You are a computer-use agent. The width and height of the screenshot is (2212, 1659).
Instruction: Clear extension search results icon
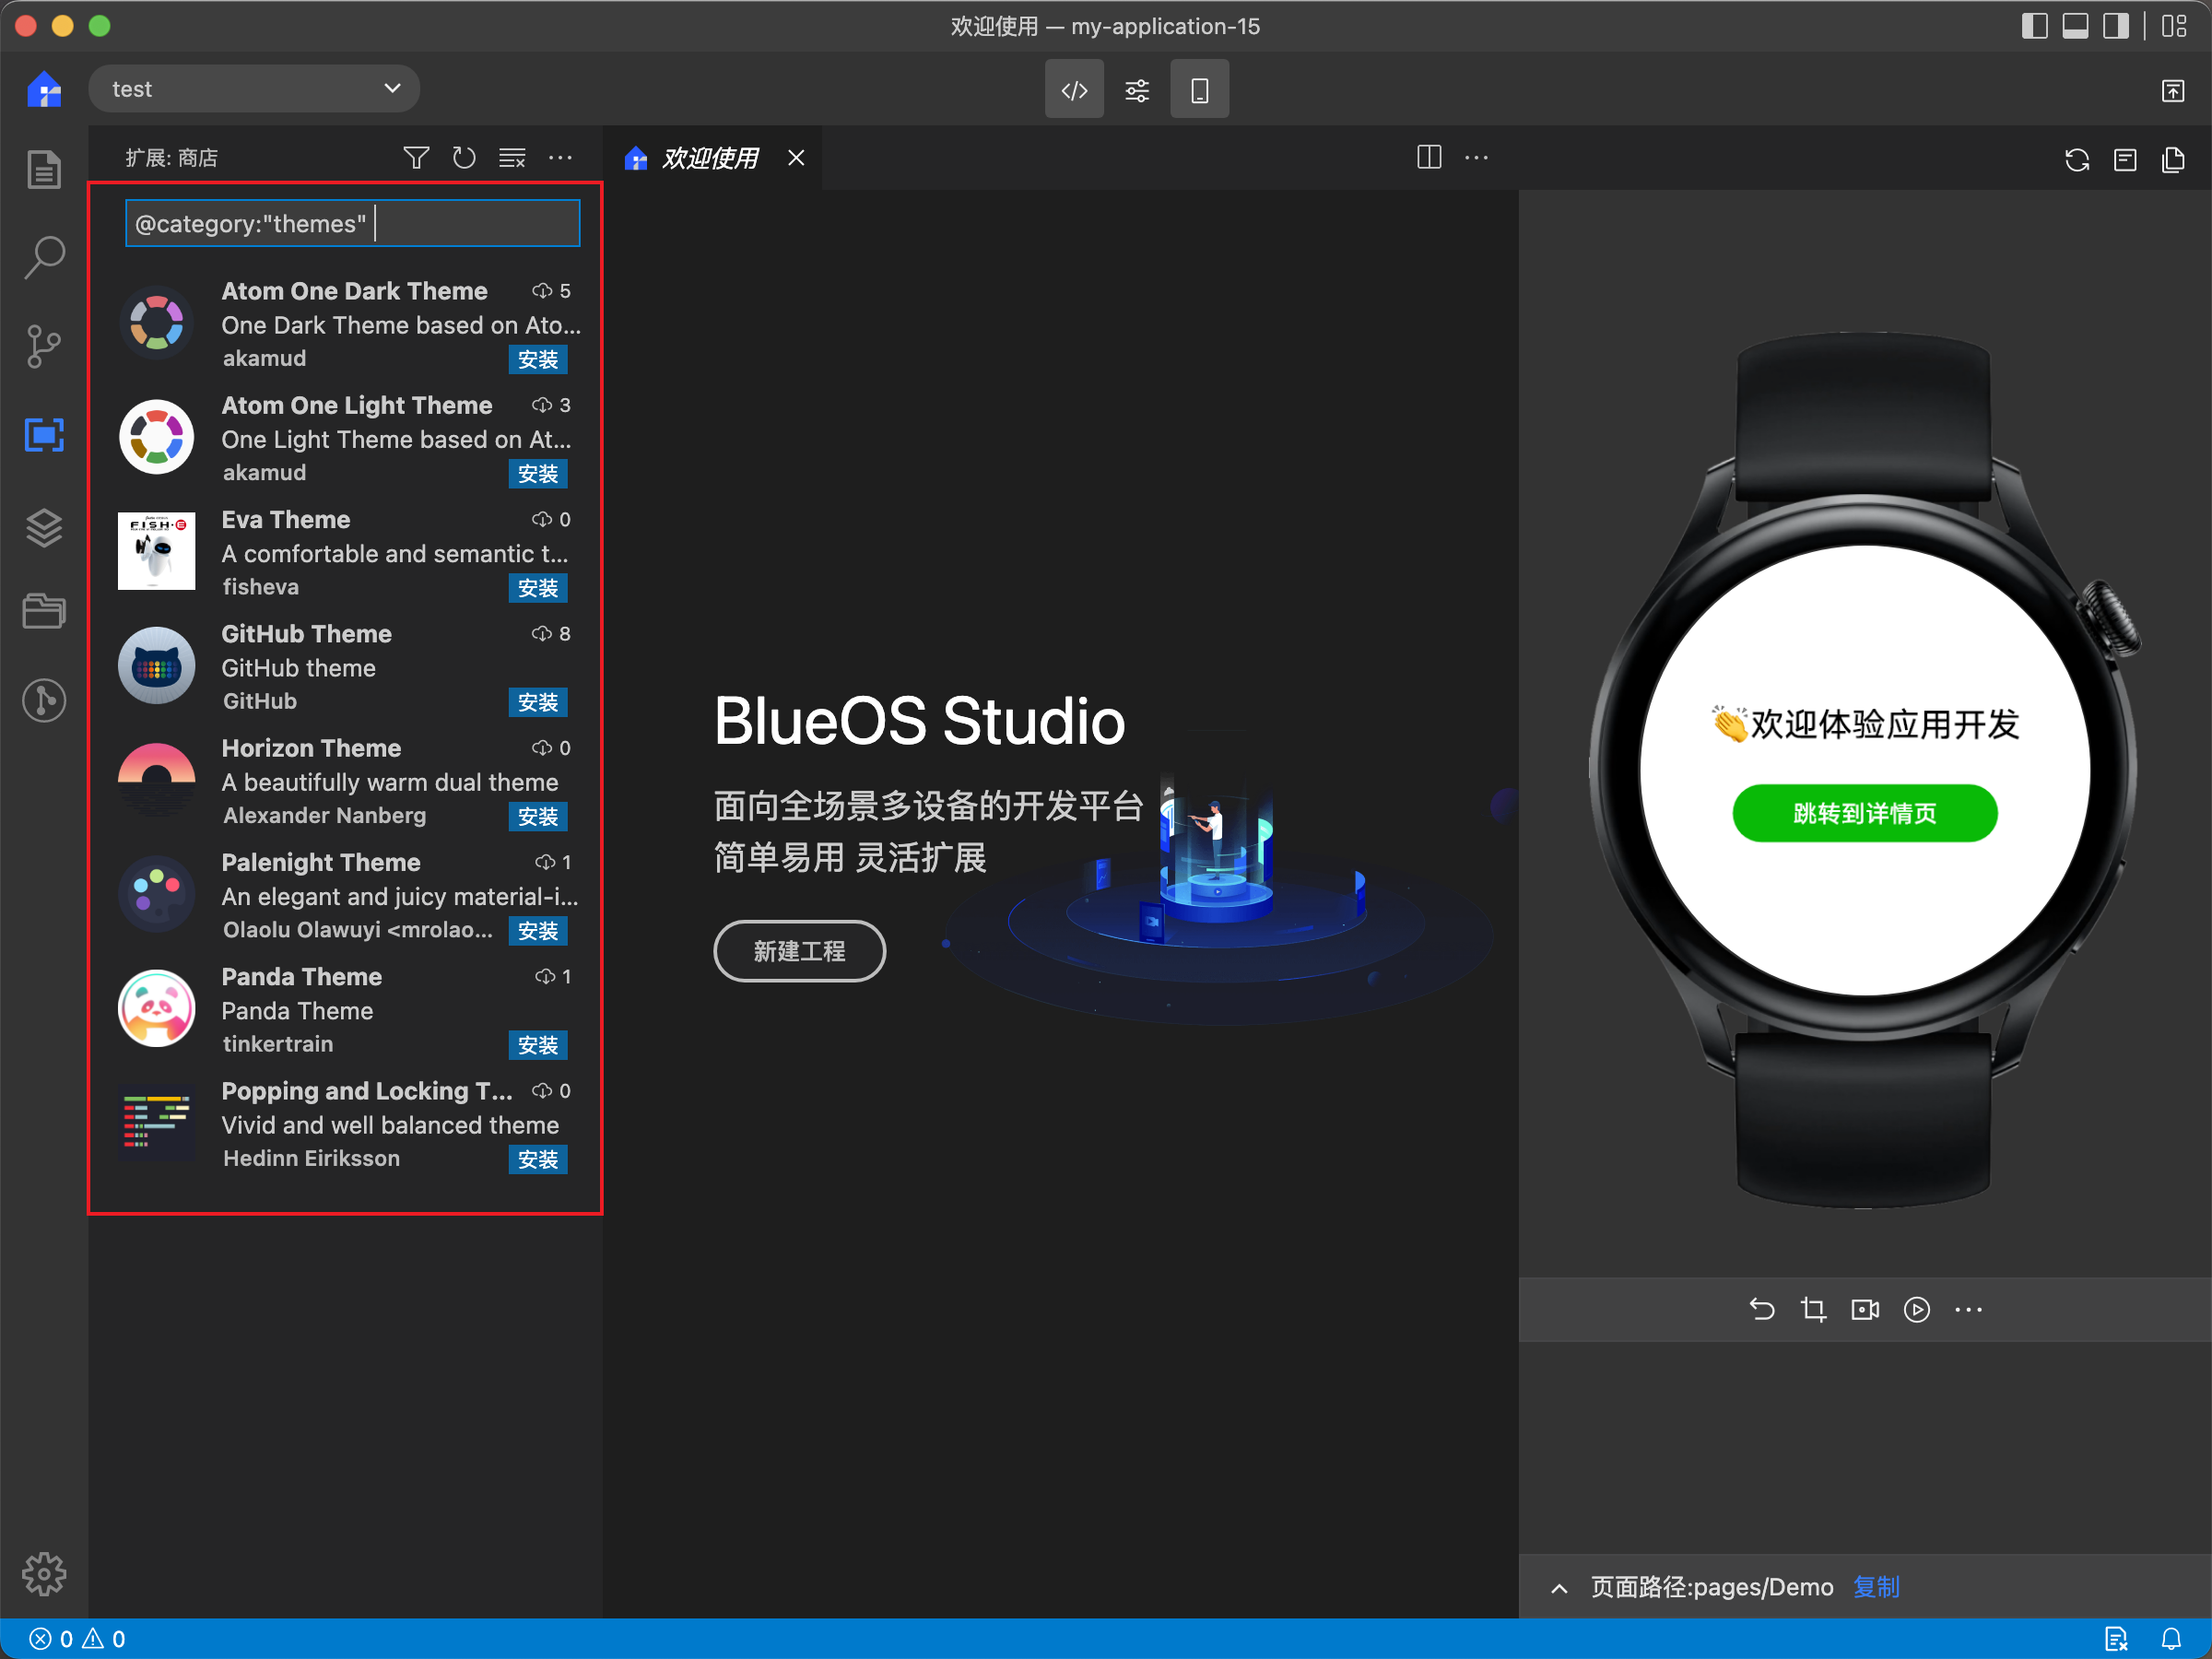point(512,158)
